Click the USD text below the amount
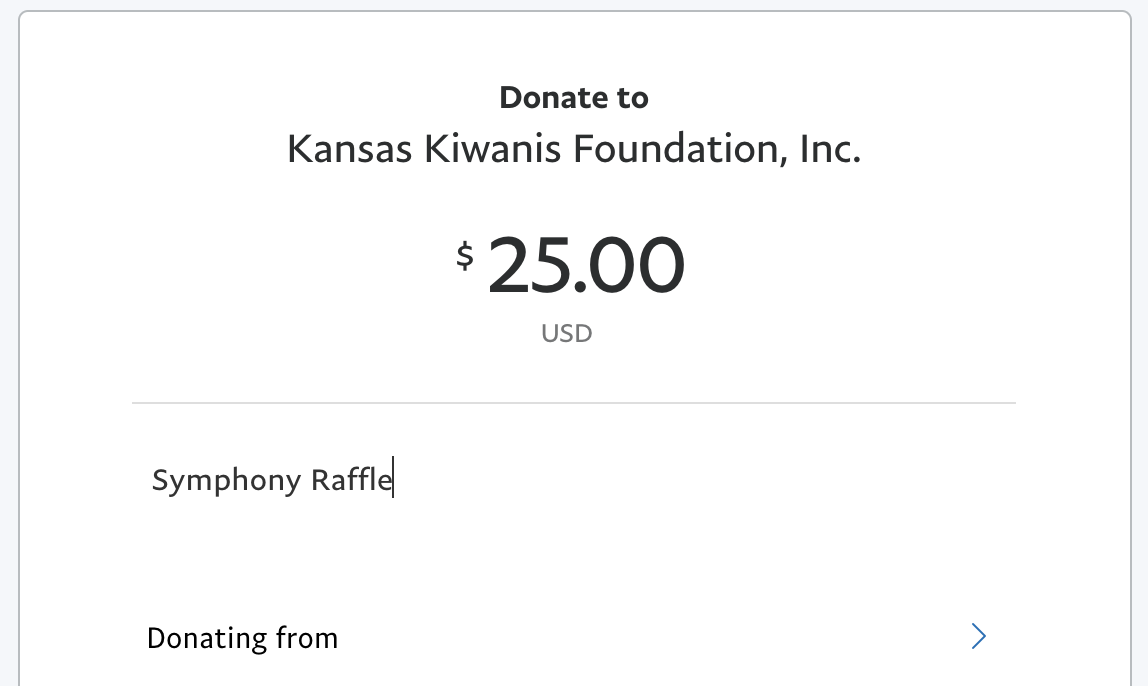The width and height of the screenshot is (1148, 686). [566, 333]
